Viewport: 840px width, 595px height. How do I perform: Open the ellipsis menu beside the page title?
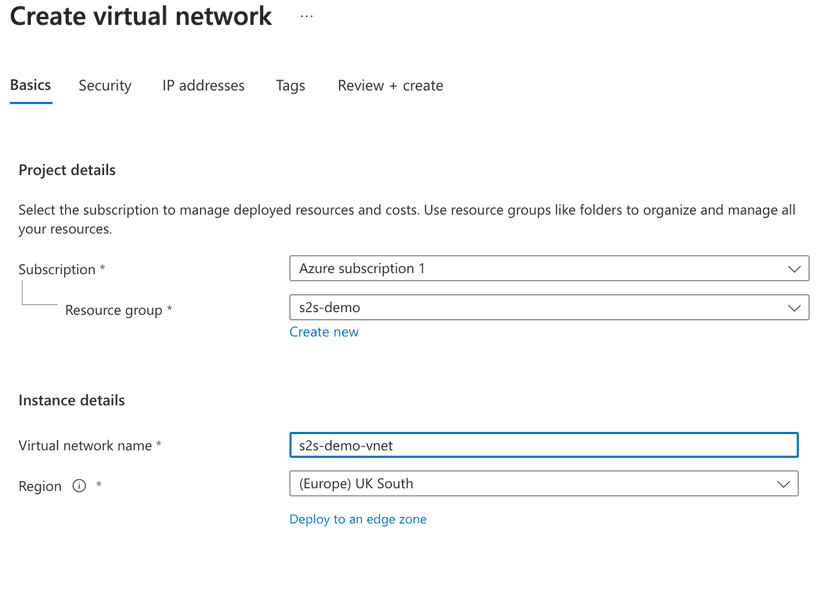[307, 17]
